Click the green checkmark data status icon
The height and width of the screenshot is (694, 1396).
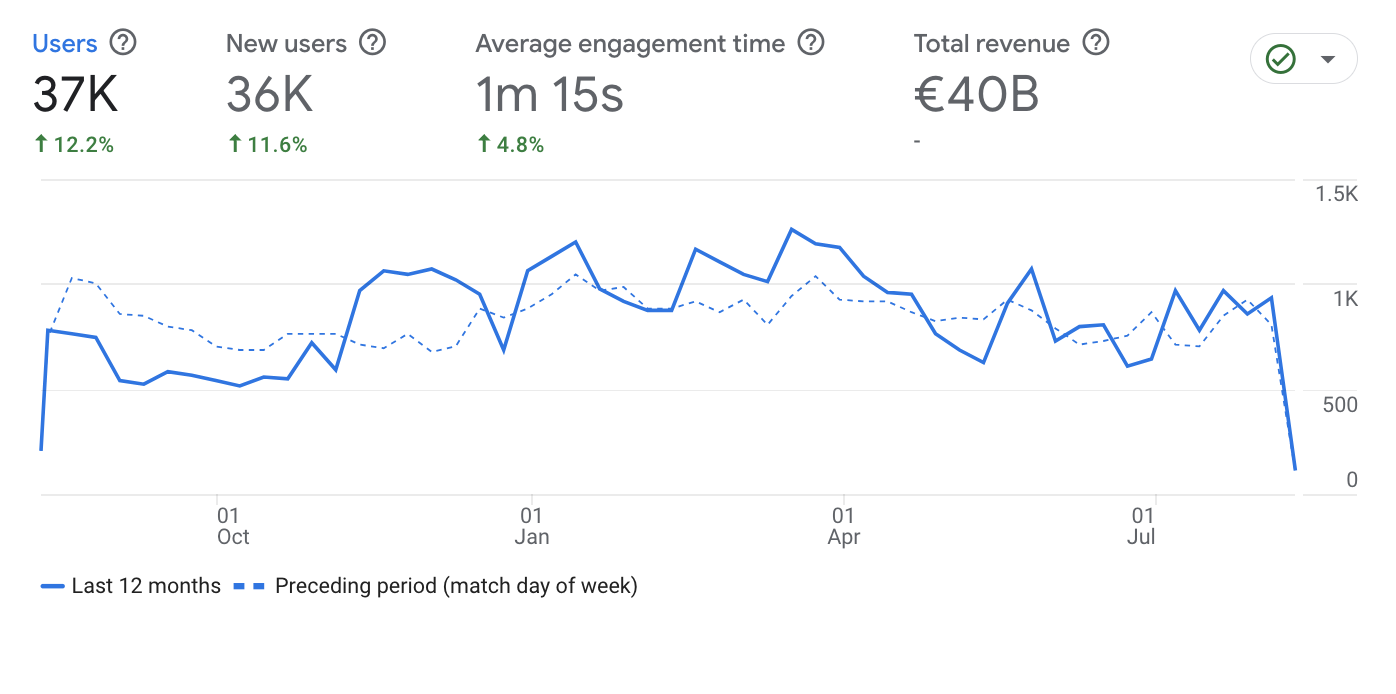(x=1281, y=59)
